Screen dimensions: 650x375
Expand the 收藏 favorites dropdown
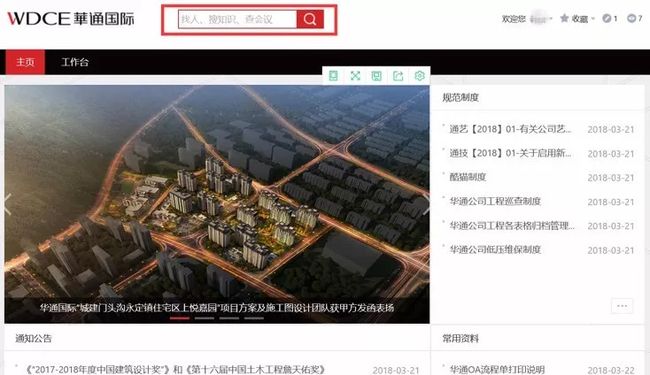(x=593, y=19)
